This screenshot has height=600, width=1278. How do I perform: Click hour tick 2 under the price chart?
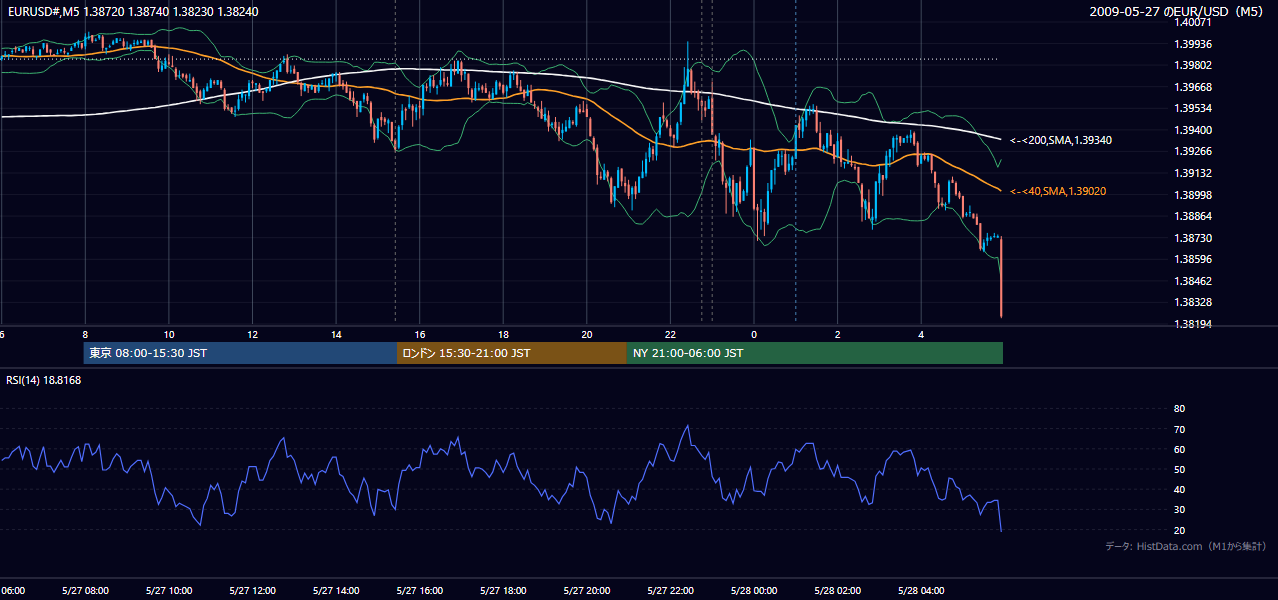click(838, 335)
